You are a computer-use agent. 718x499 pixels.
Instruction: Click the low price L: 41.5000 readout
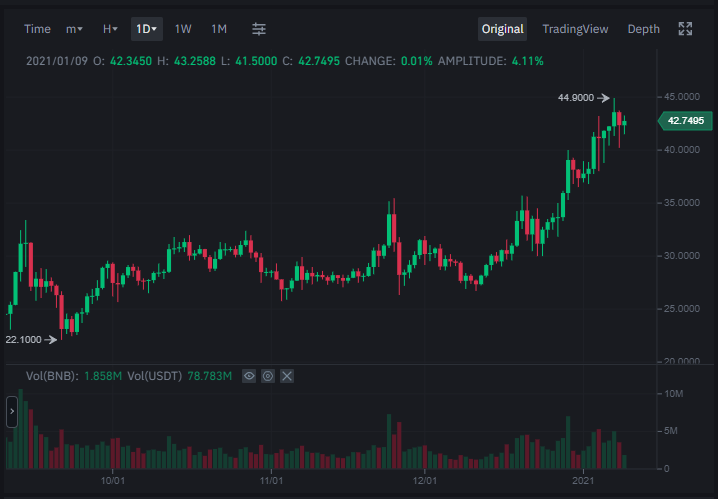point(249,61)
